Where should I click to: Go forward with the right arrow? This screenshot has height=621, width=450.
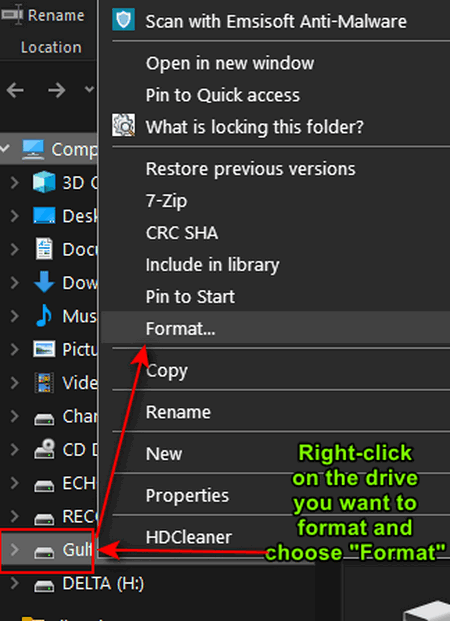point(57,91)
